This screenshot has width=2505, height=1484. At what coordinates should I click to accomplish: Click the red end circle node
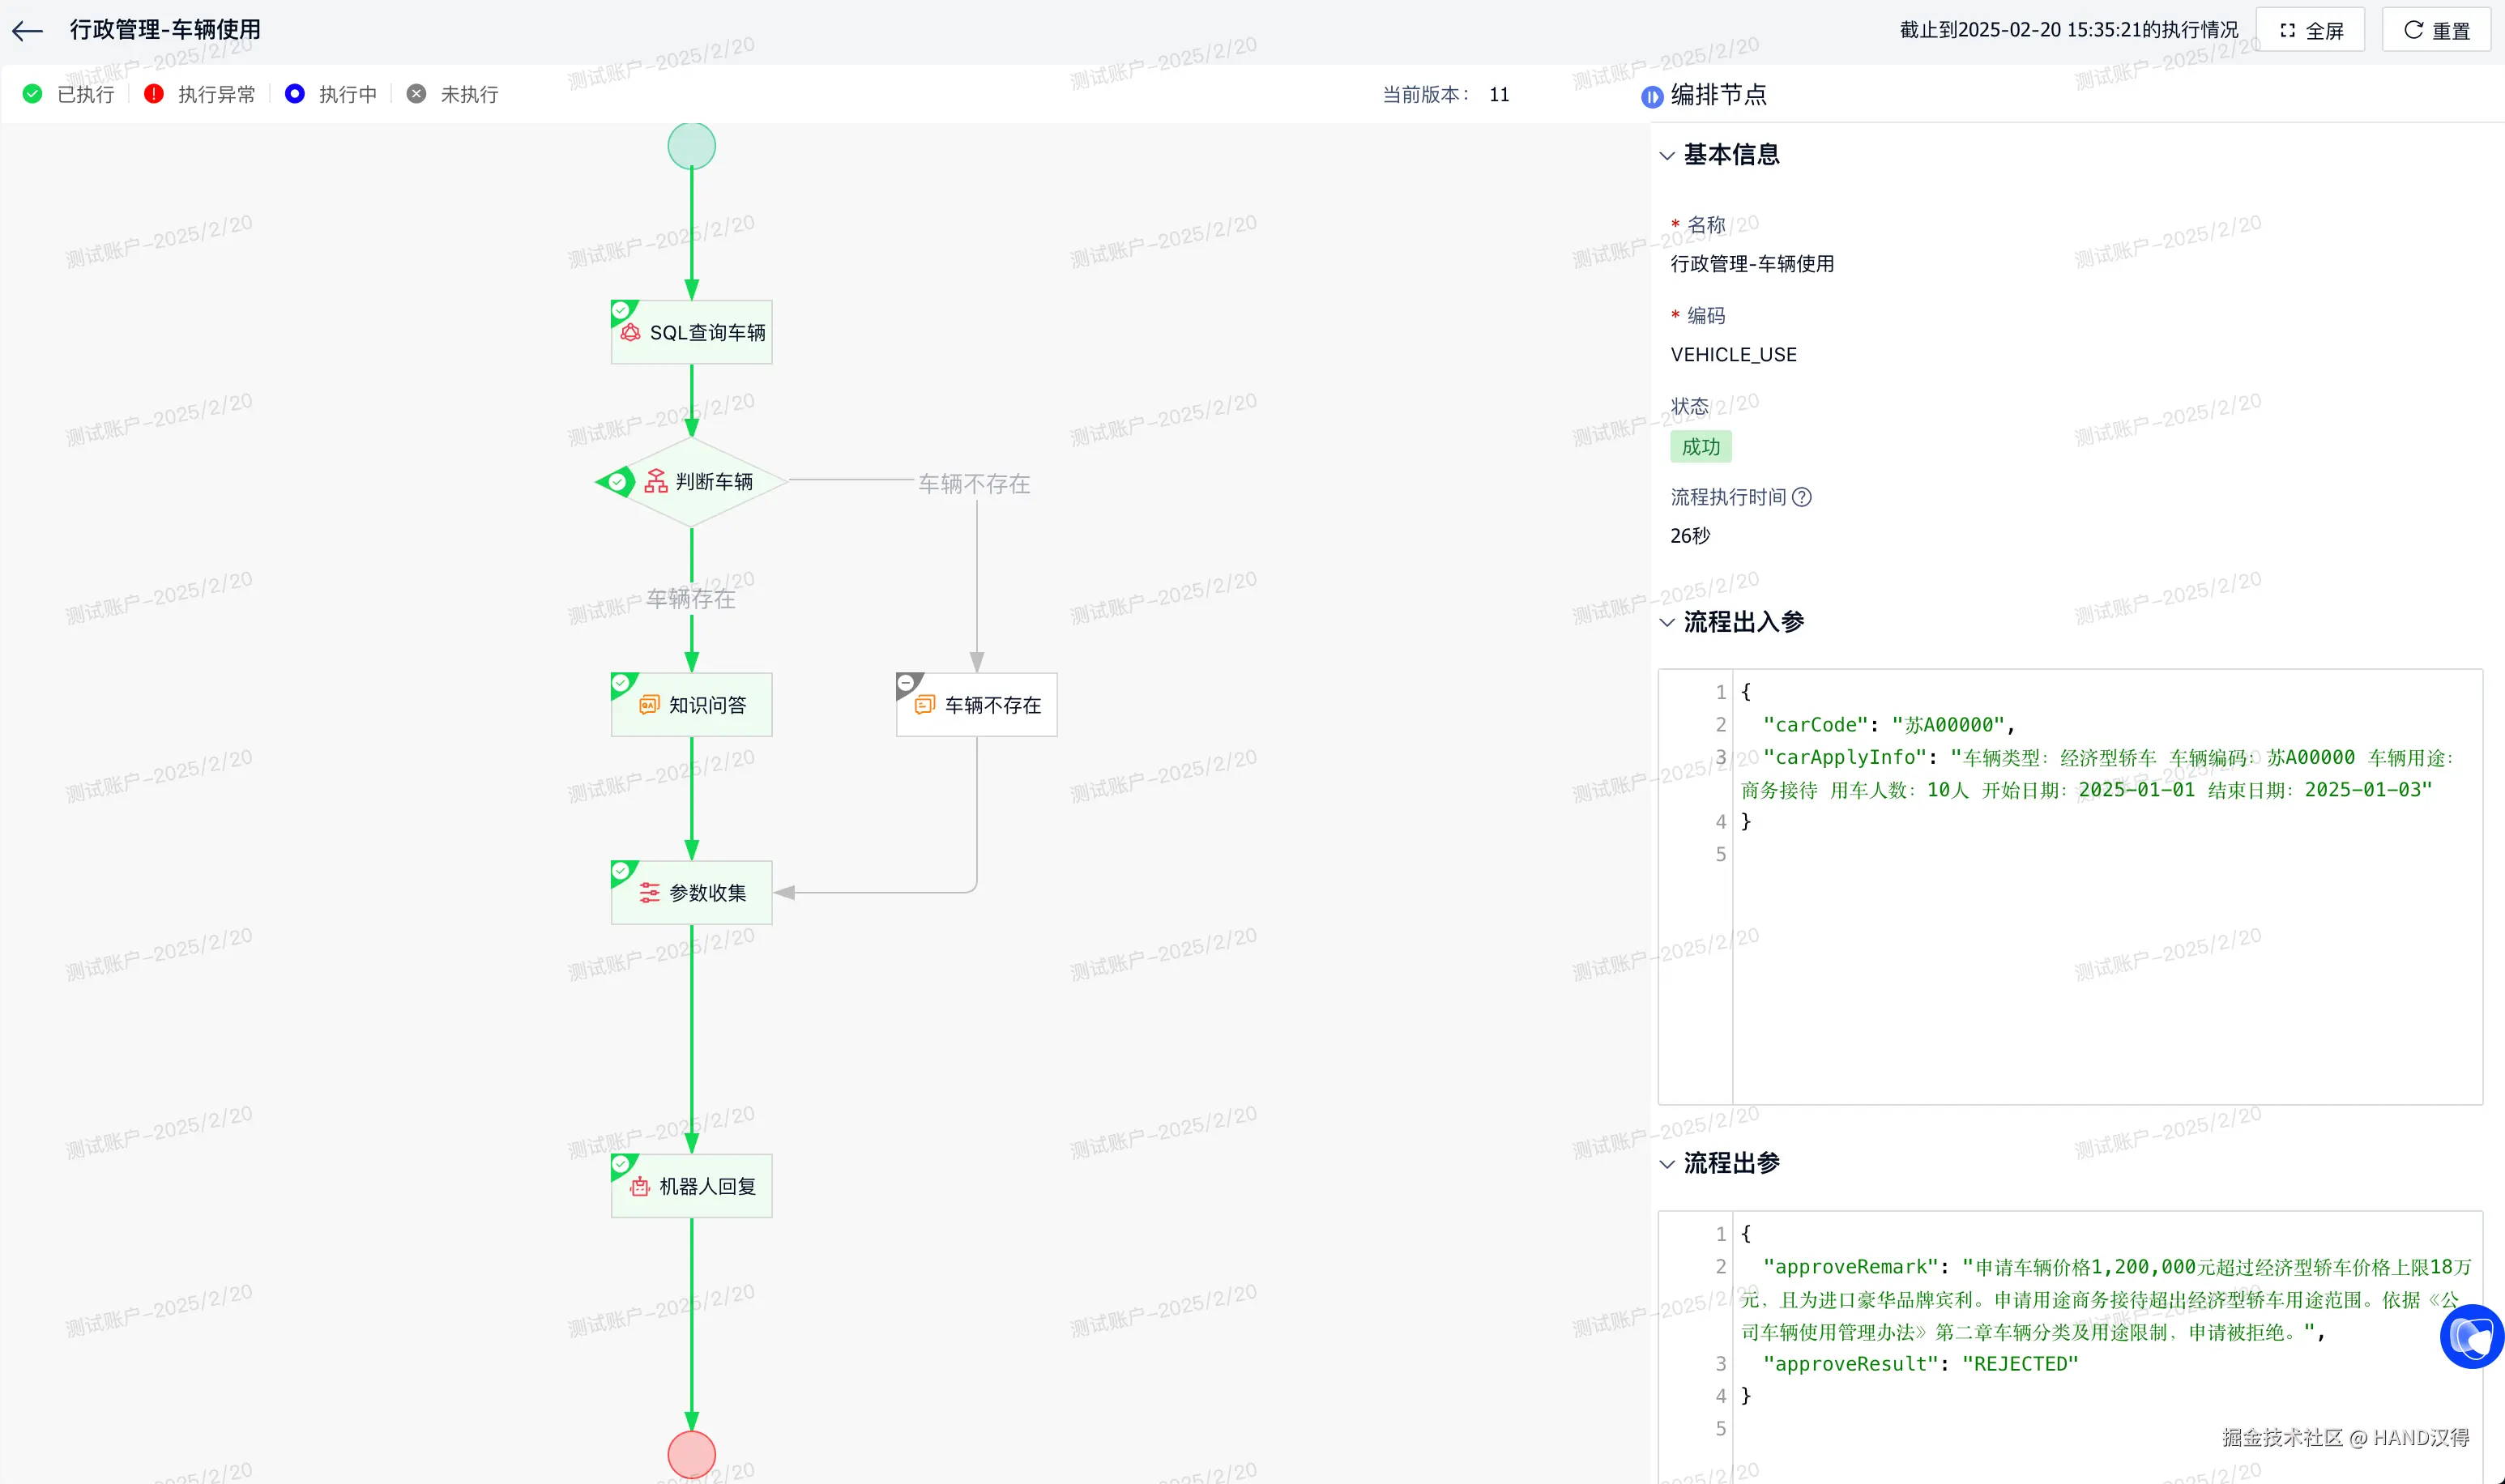691,1454
